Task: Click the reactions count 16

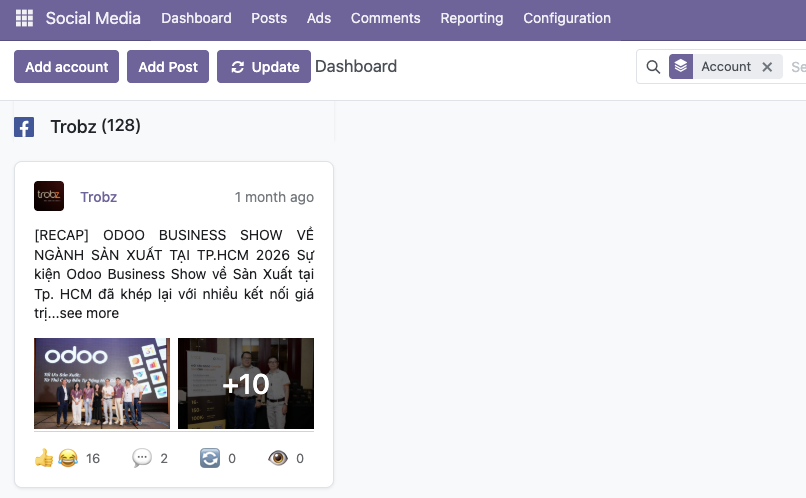Action: point(93,458)
